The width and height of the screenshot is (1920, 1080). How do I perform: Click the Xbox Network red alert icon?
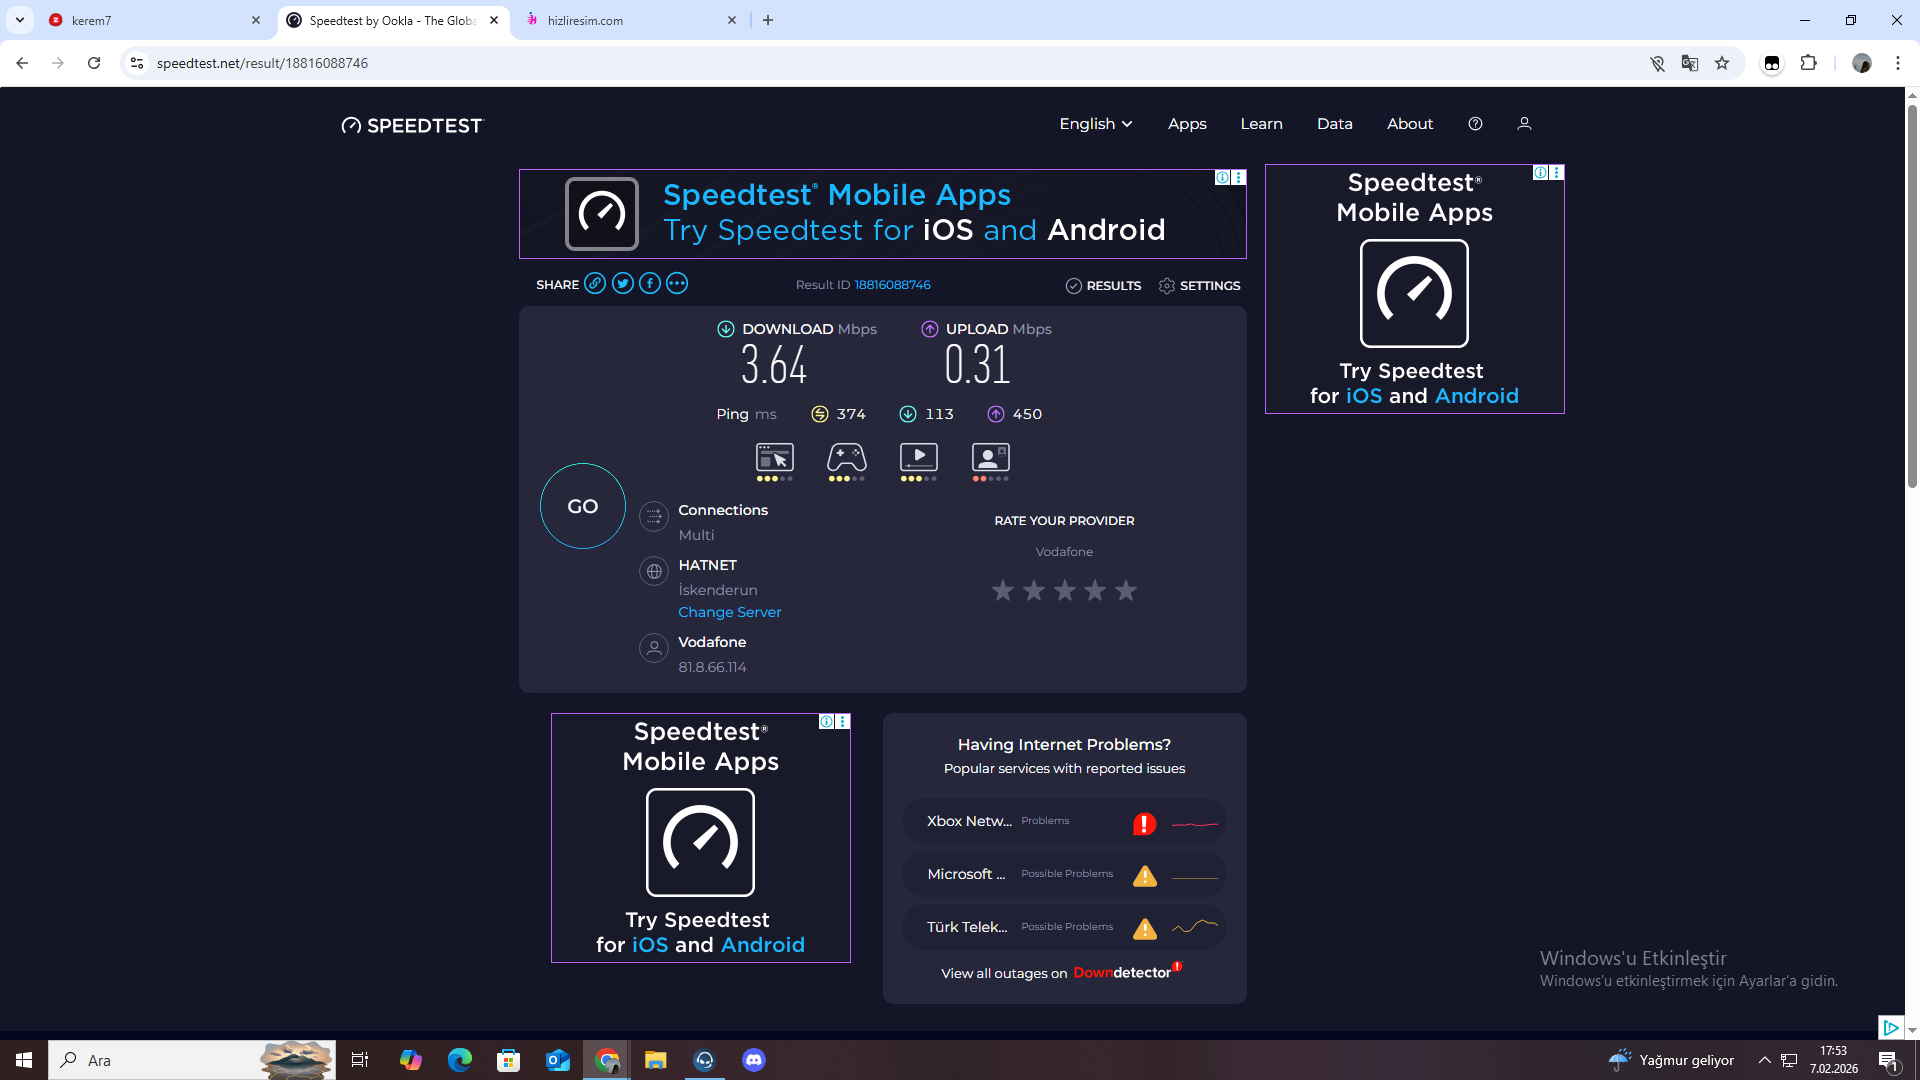(1144, 823)
